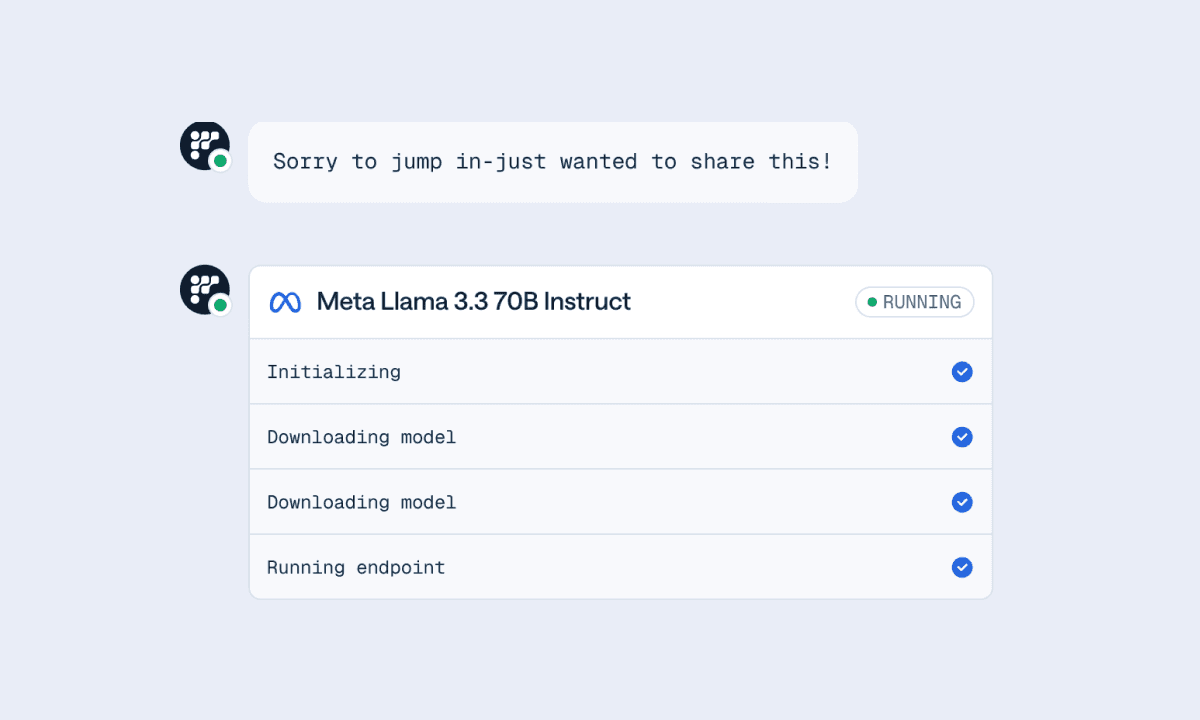1200x720 pixels.
Task: Click the green dot inside the RUNNING badge
Action: point(872,302)
